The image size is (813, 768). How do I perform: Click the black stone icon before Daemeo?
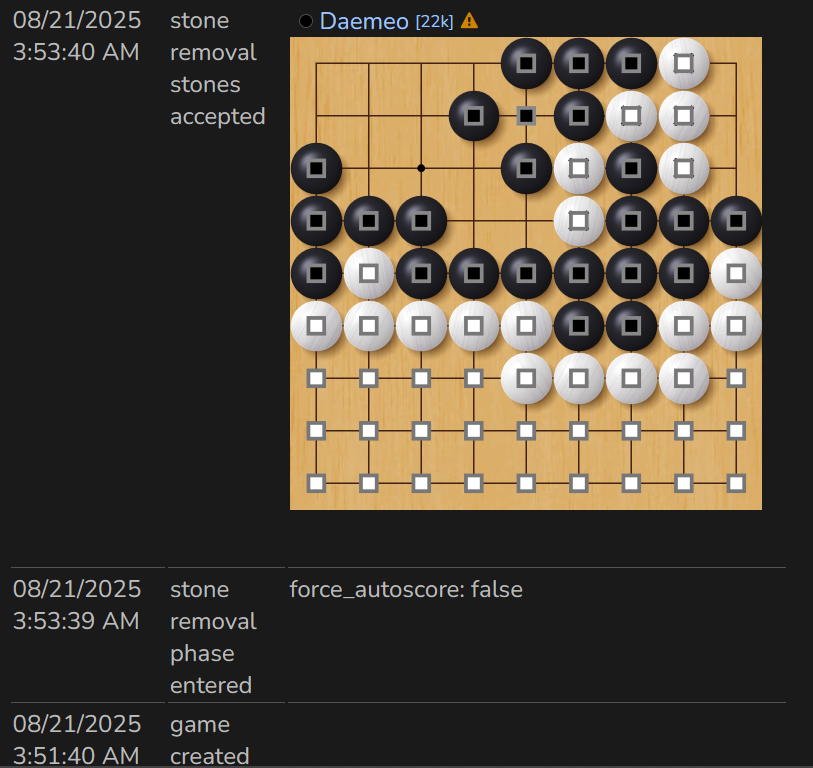click(306, 21)
